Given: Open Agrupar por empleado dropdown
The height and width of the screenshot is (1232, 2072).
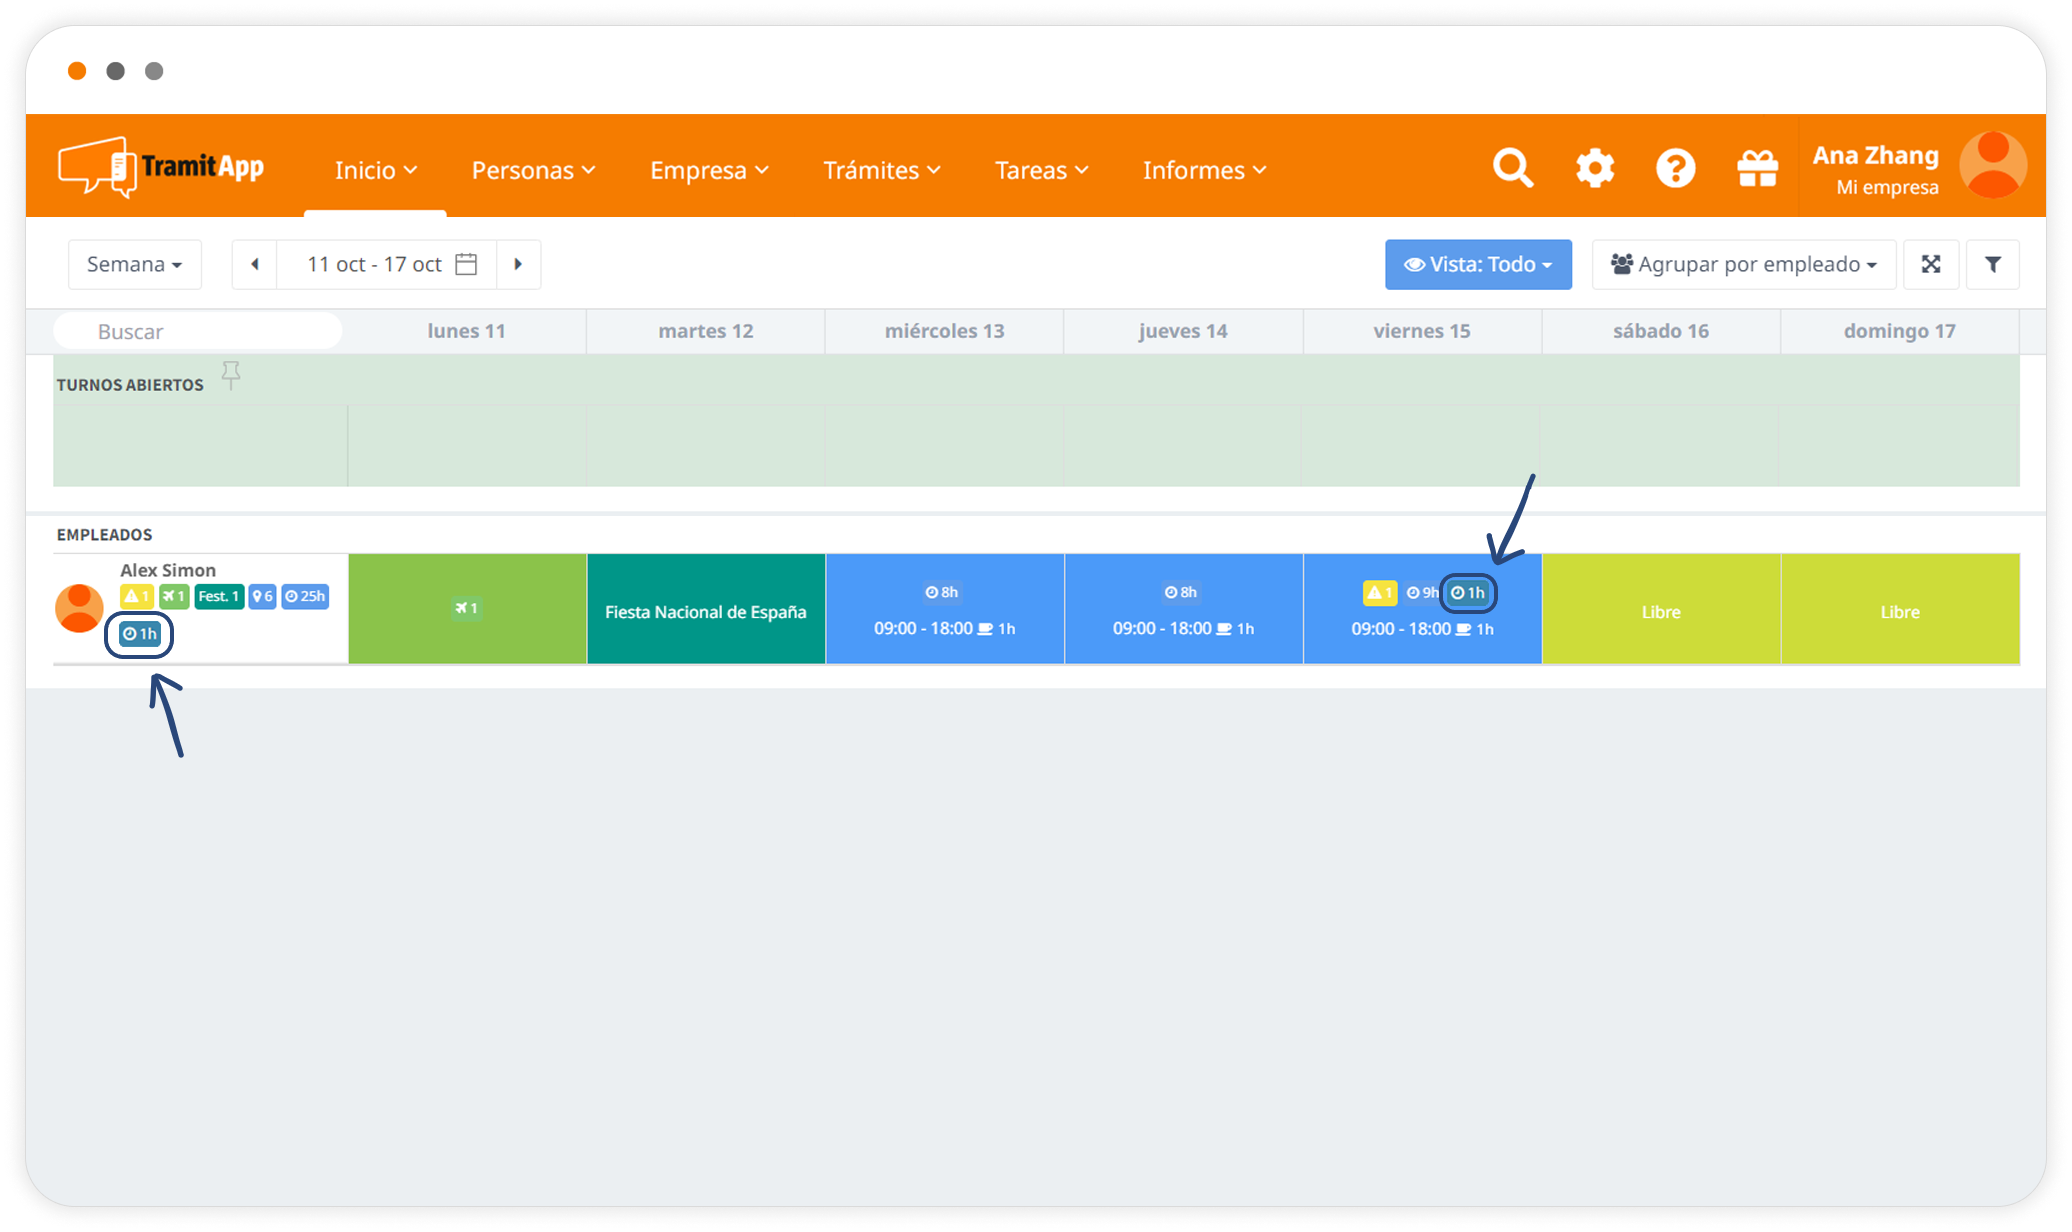Looking at the screenshot, I should click(x=1743, y=264).
